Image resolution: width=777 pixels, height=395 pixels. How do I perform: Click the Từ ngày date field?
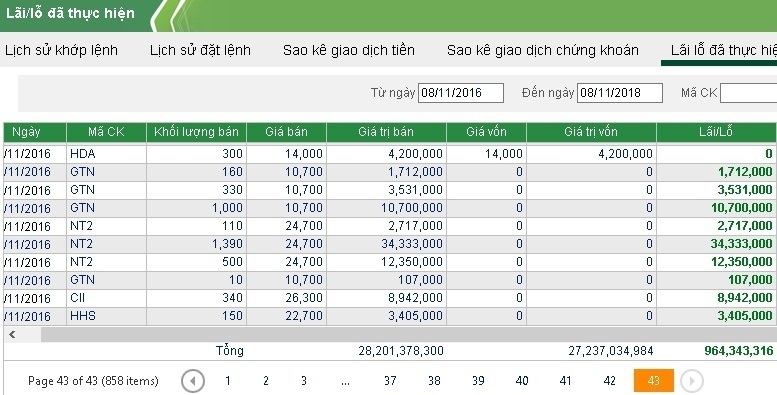tap(461, 93)
